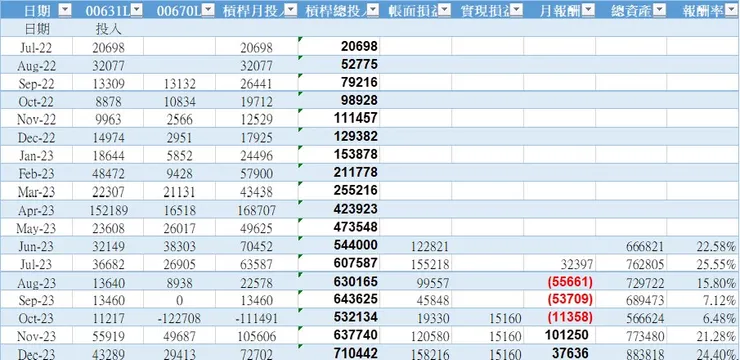This screenshot has height=360, width=740.
Task: Select total assets cell 666821
Action: 631,246
